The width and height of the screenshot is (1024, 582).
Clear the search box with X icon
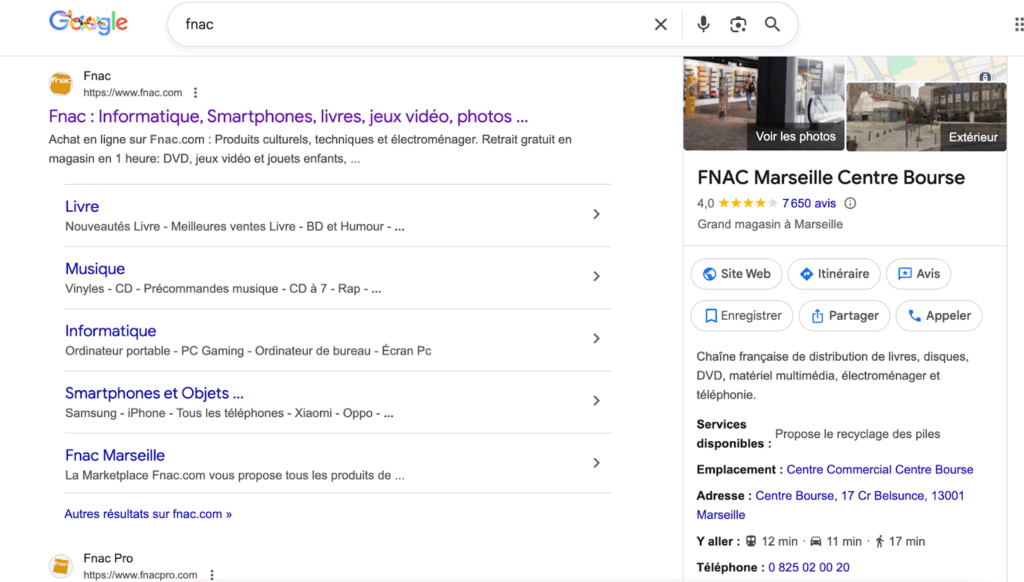pyautogui.click(x=660, y=25)
